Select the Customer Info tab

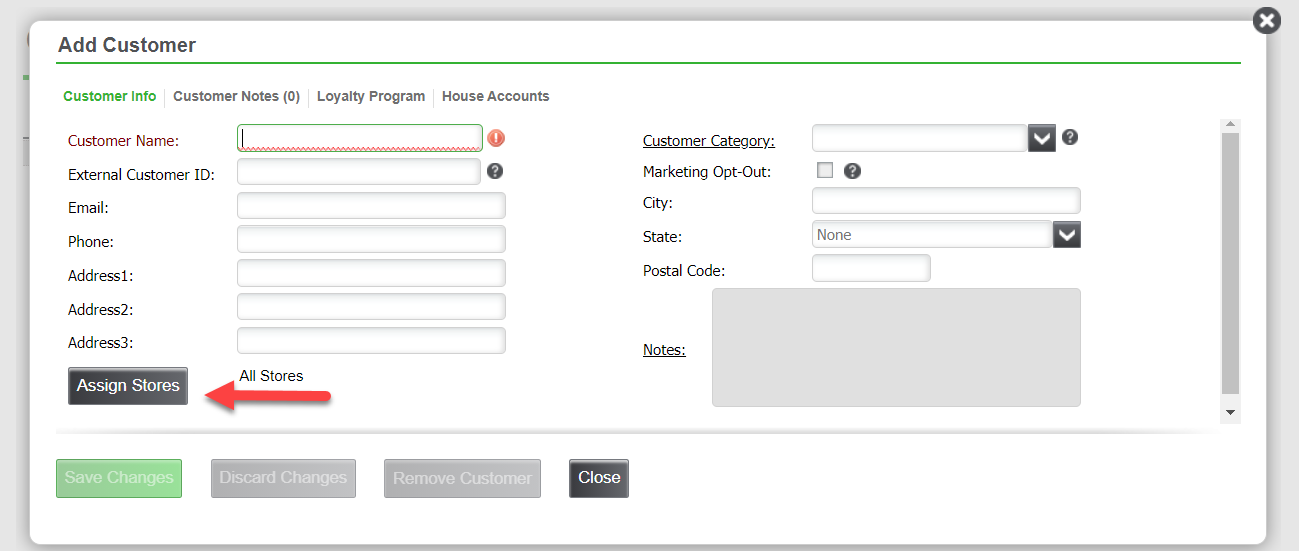[x=109, y=96]
